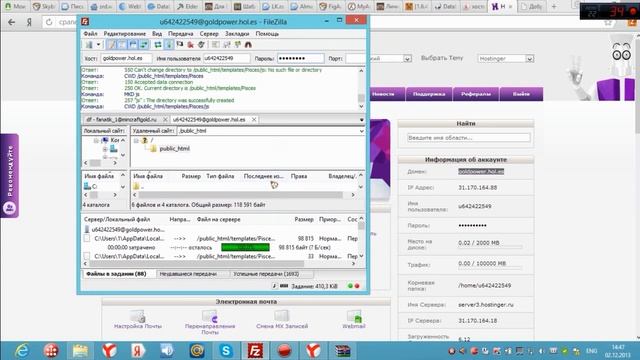Open the FileZilla Site Manager icon
640x360 pixels.
[89, 44]
